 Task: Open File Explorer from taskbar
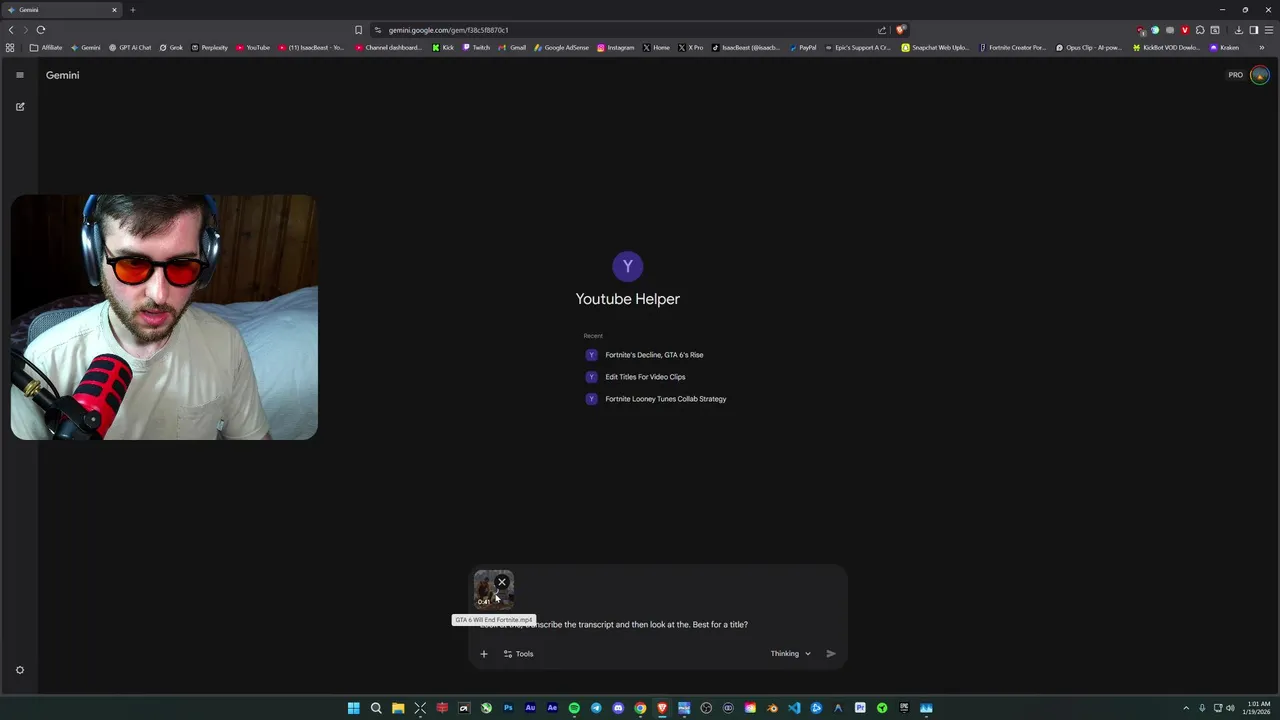(398, 708)
